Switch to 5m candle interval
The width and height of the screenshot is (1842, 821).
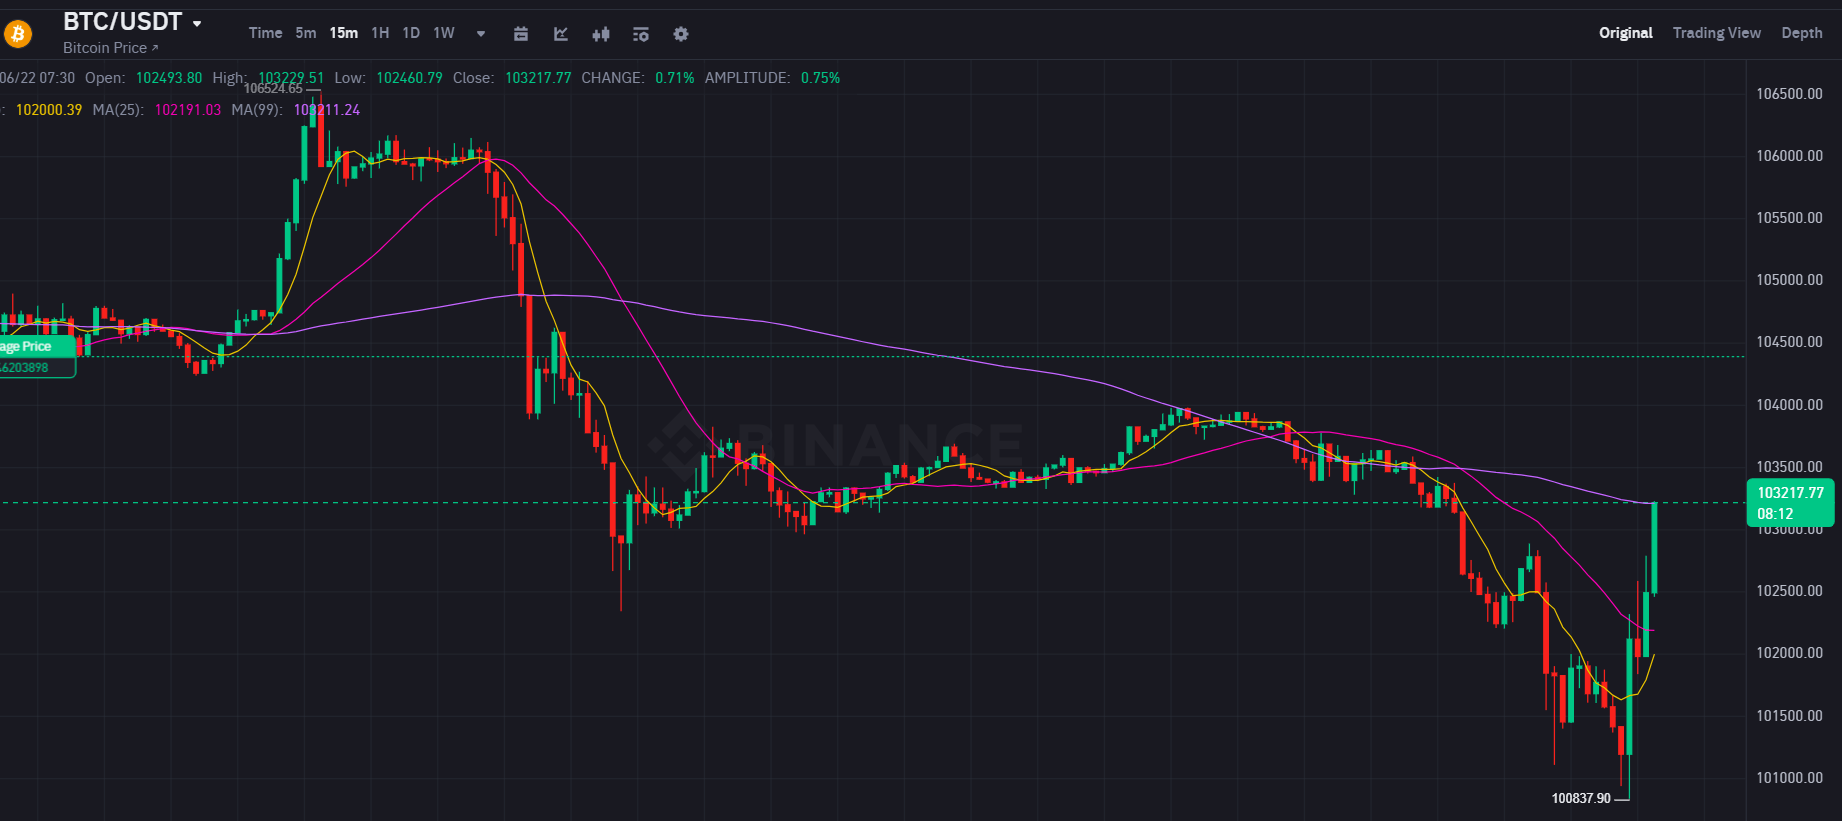306,33
